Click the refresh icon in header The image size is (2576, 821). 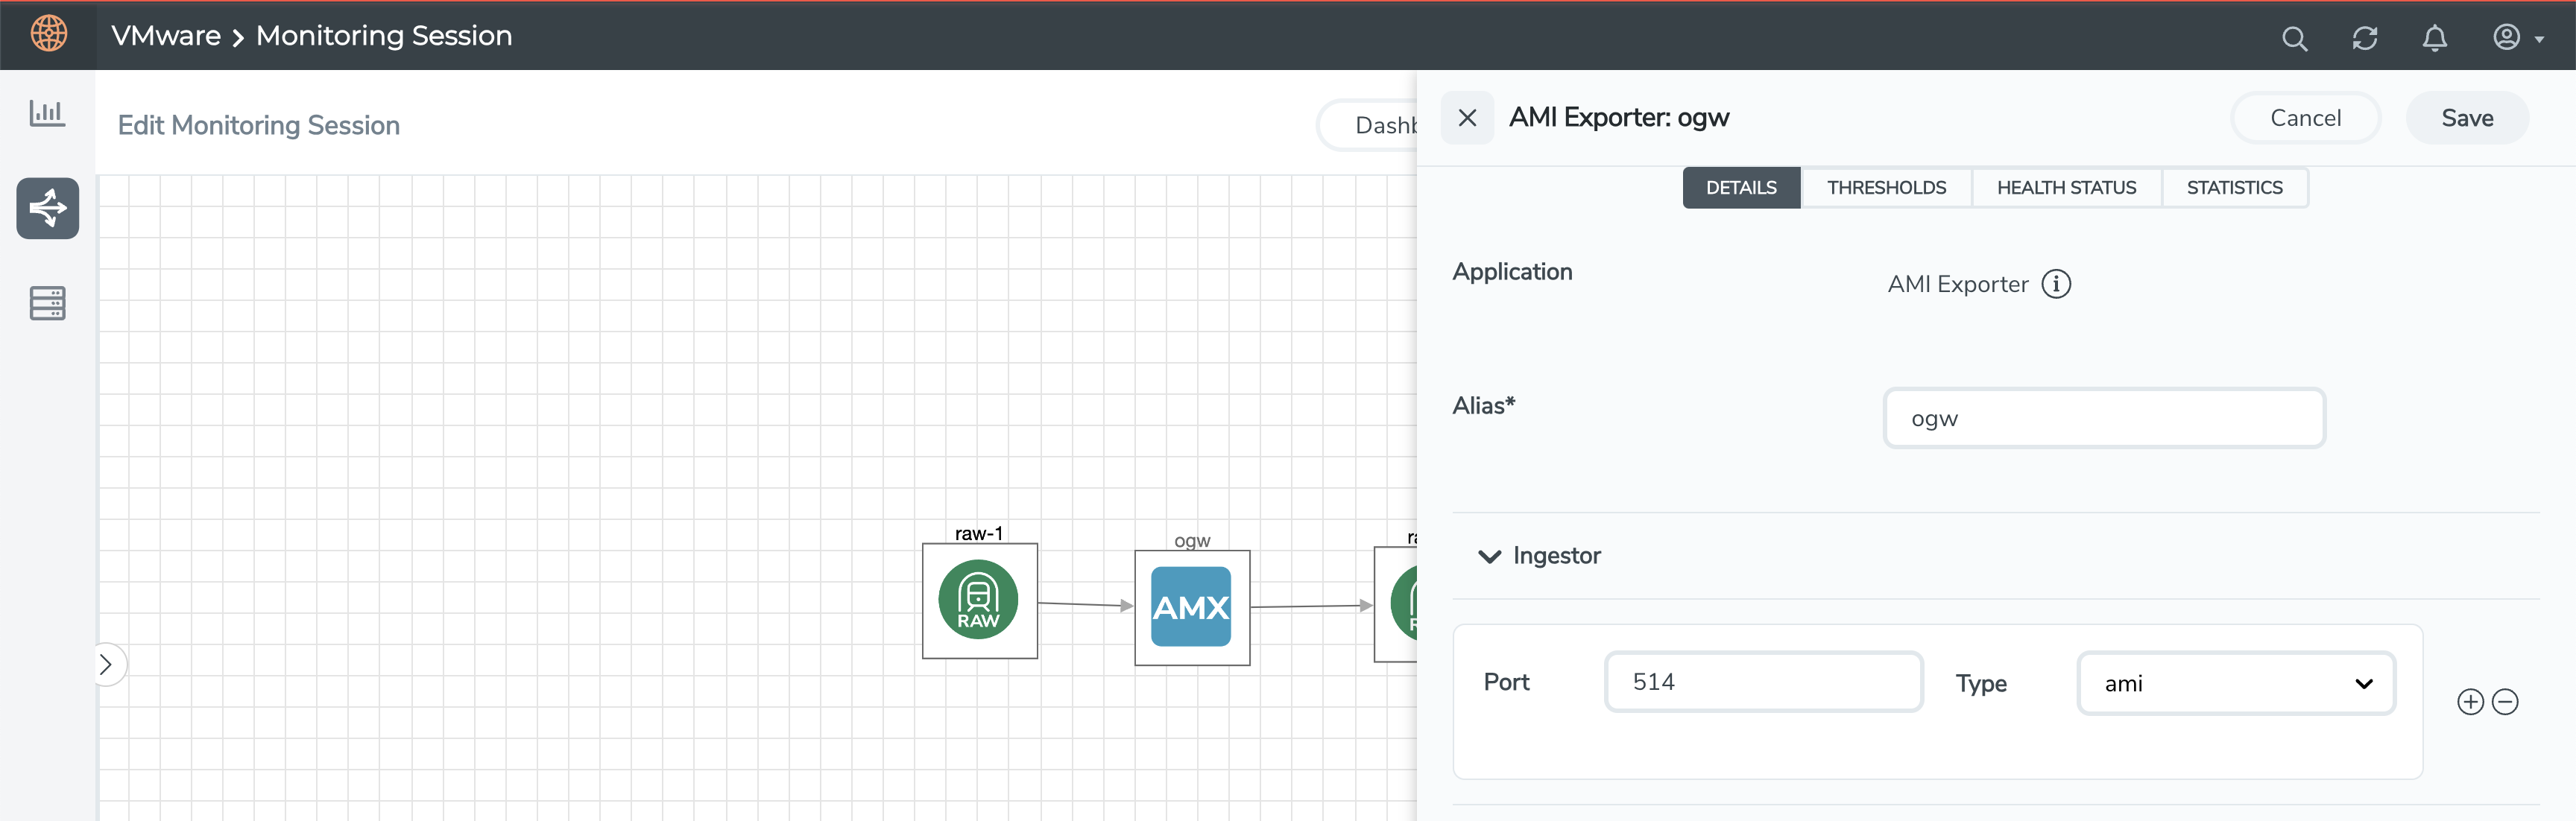coord(2364,39)
